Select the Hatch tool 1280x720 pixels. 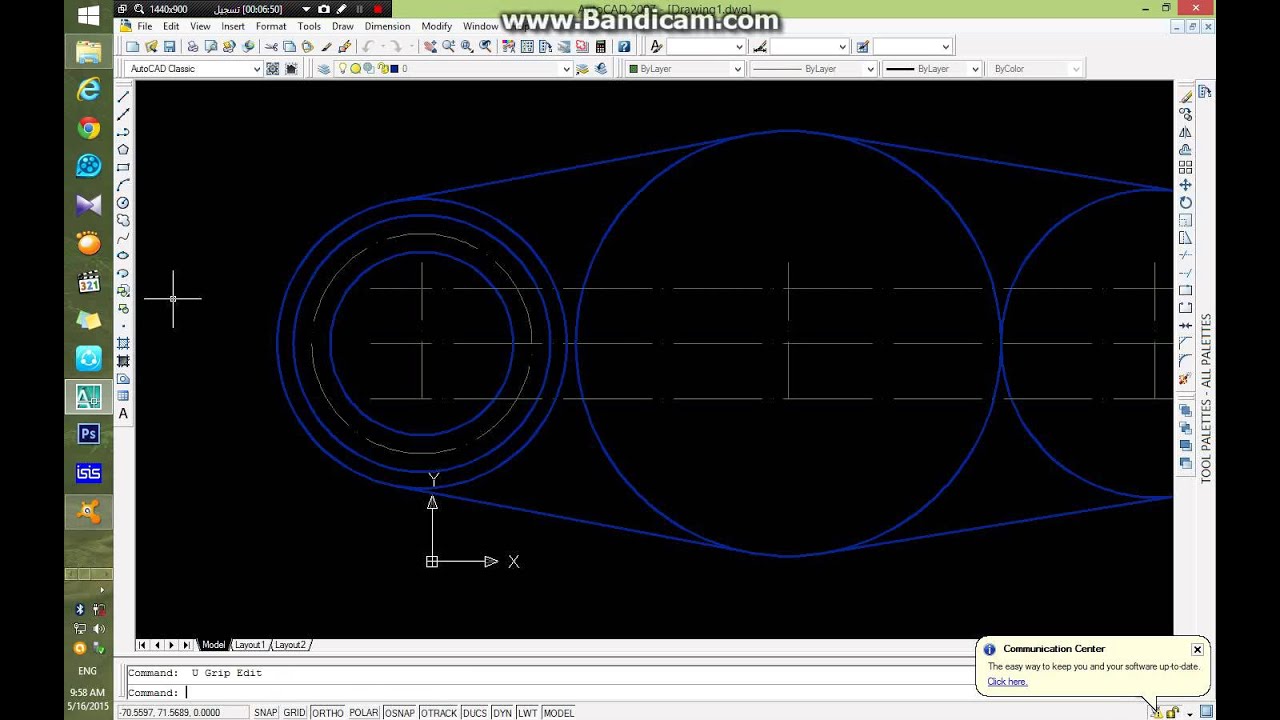(x=123, y=343)
